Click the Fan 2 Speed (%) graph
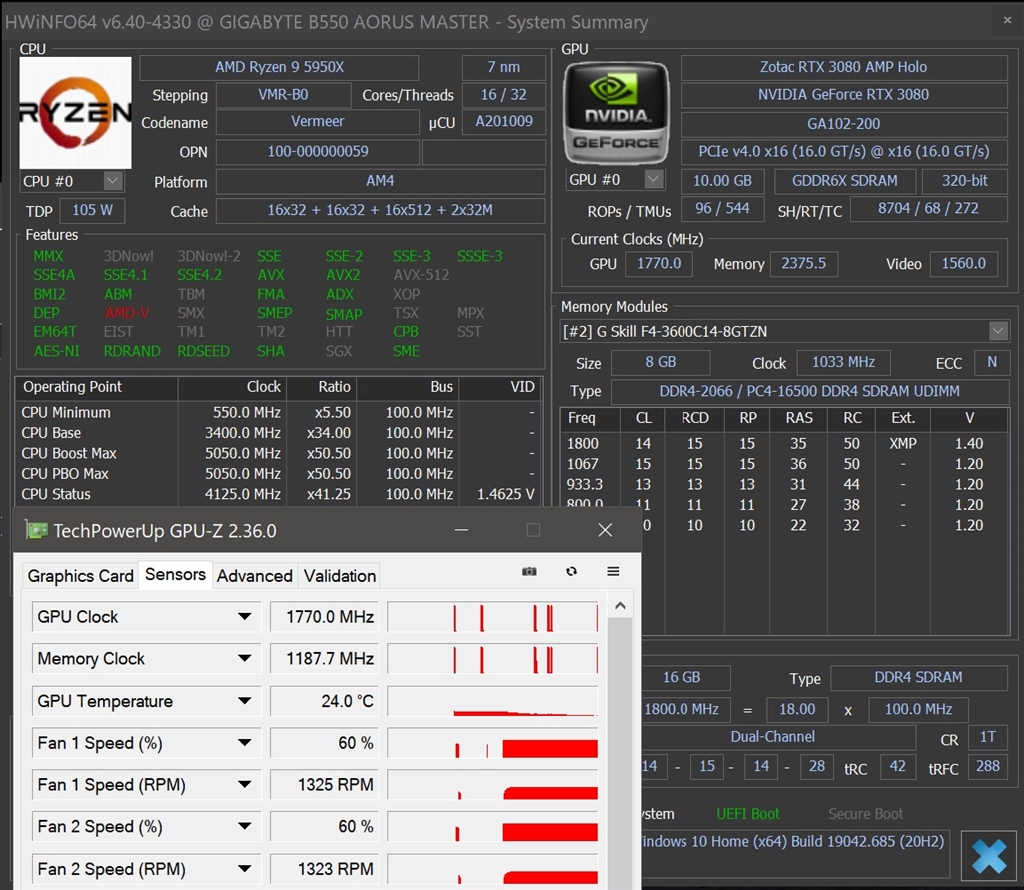The width and height of the screenshot is (1024, 890). (493, 827)
